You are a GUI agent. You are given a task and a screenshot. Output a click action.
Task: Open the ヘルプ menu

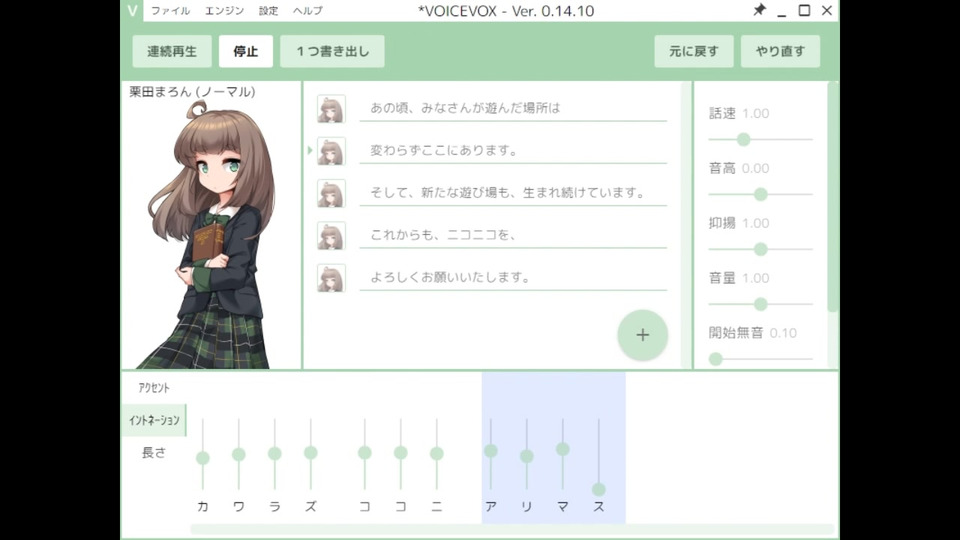point(307,10)
